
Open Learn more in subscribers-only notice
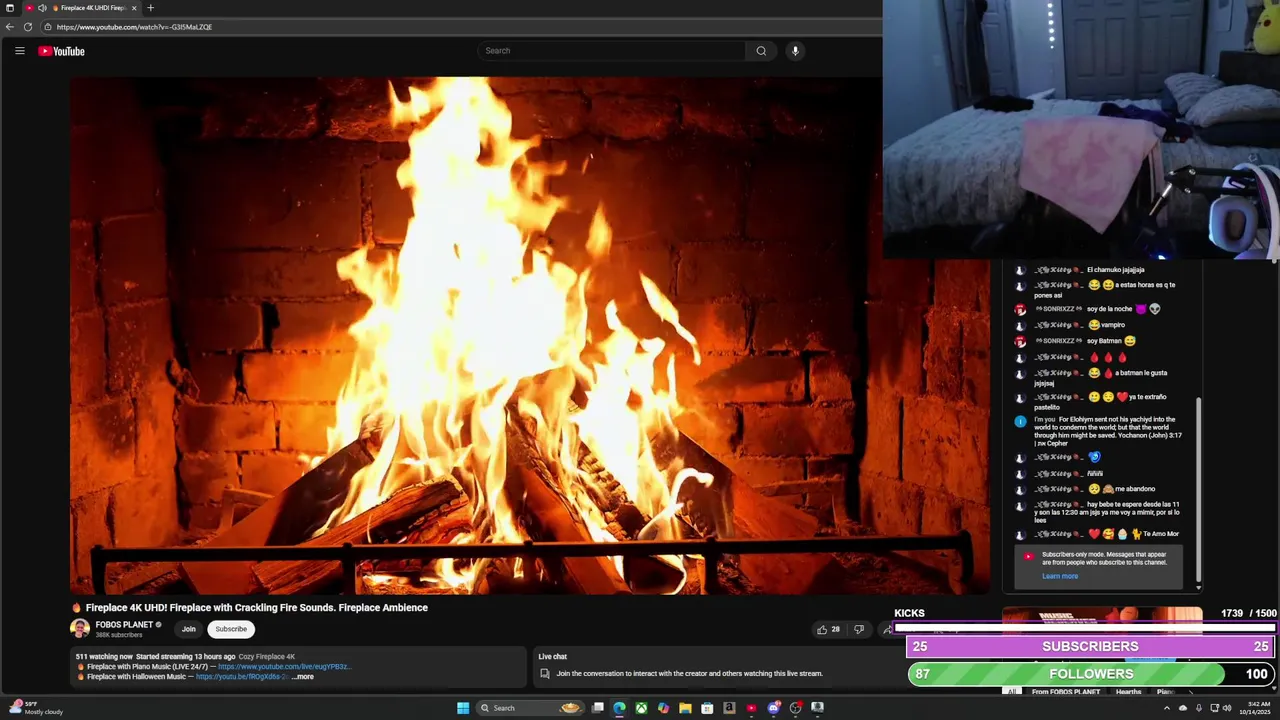pos(1060,576)
